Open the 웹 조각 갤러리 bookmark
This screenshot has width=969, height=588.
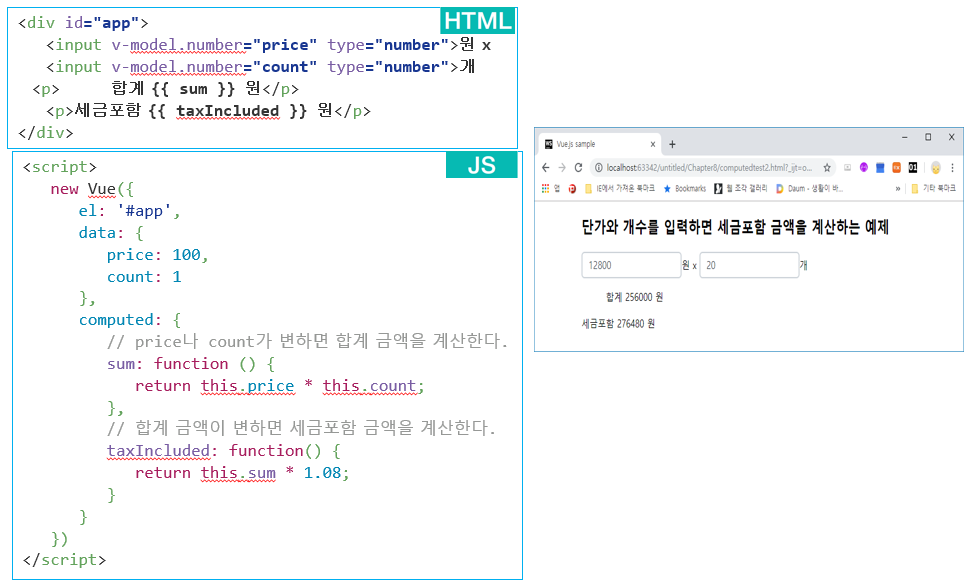740,189
